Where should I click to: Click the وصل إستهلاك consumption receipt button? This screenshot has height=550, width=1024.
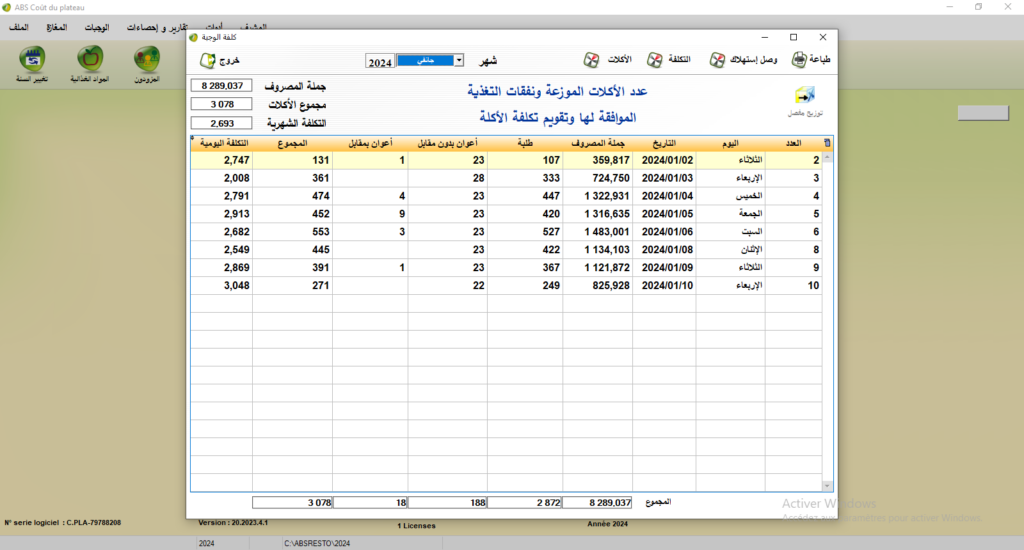point(743,59)
